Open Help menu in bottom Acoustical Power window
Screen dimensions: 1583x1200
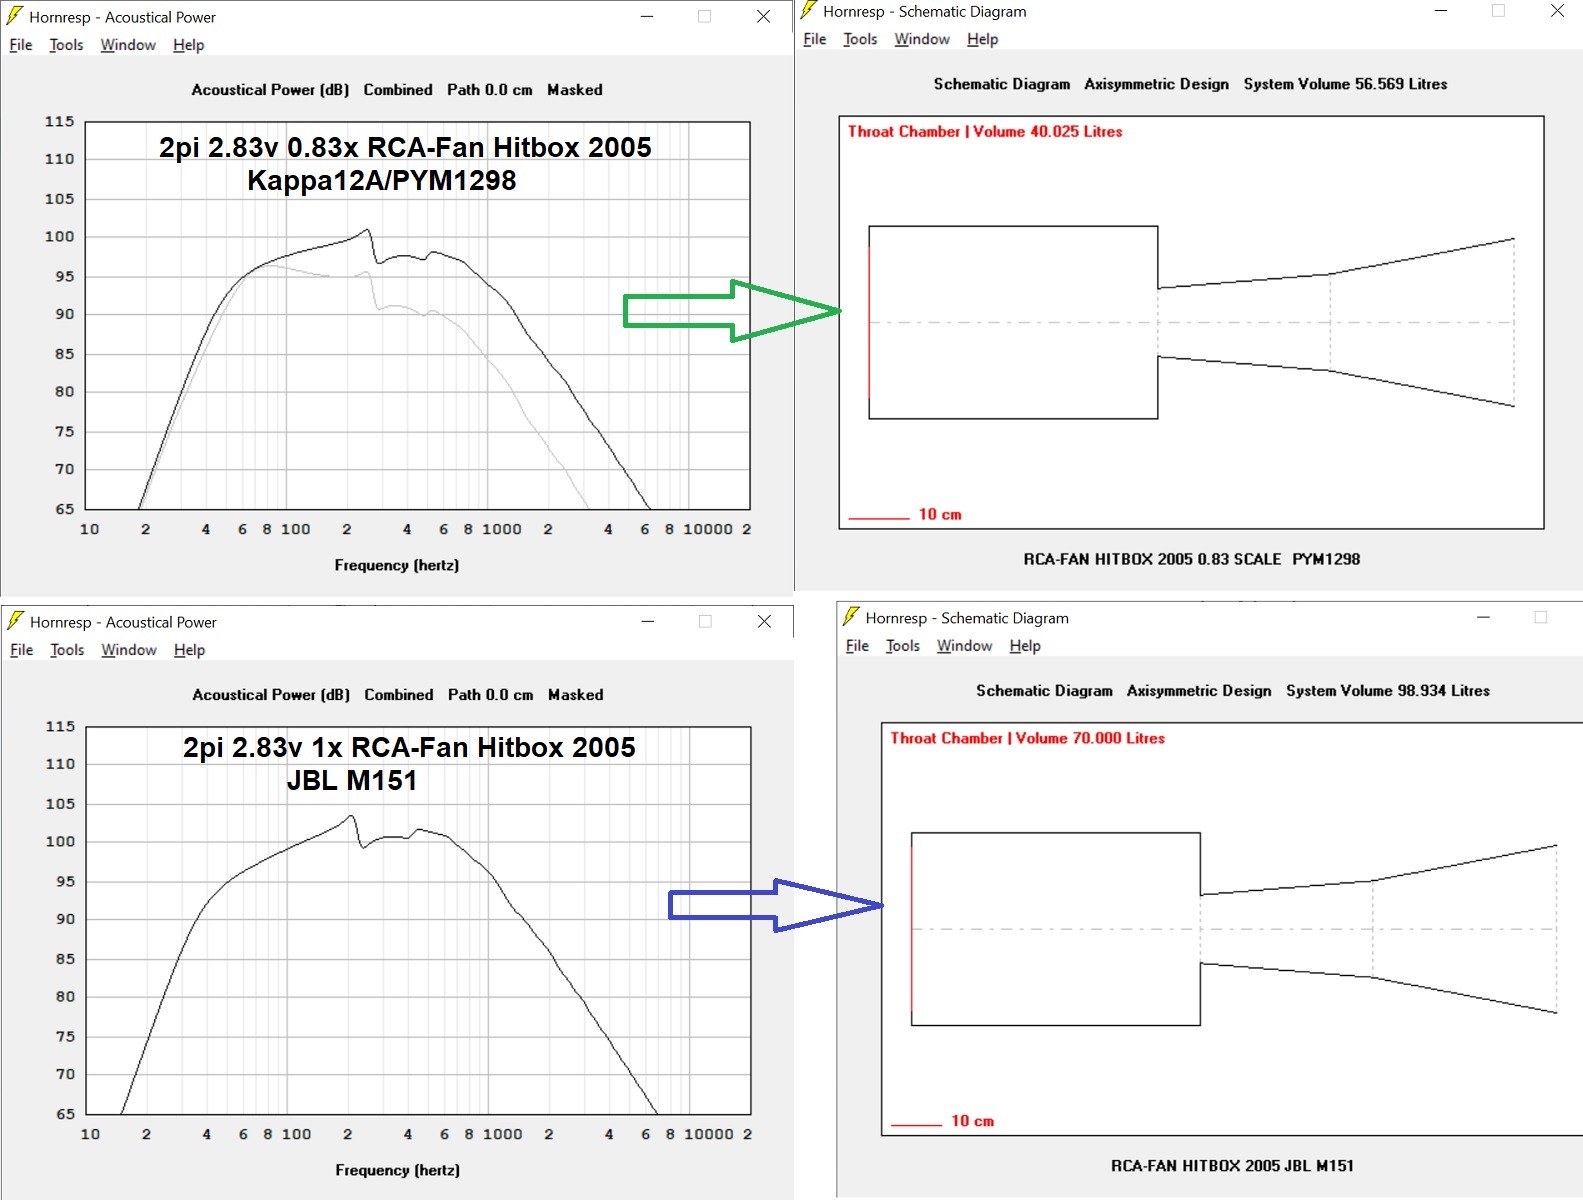point(189,650)
